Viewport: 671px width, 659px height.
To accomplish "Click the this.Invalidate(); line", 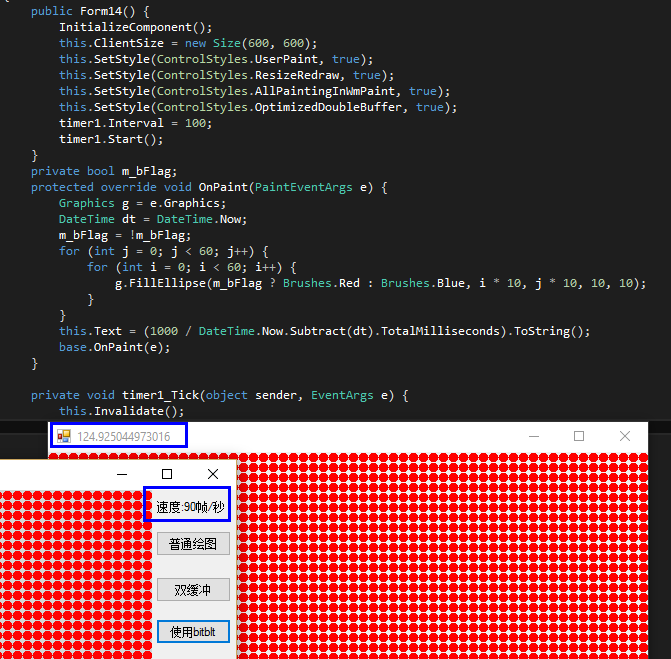I will click(x=122, y=411).
